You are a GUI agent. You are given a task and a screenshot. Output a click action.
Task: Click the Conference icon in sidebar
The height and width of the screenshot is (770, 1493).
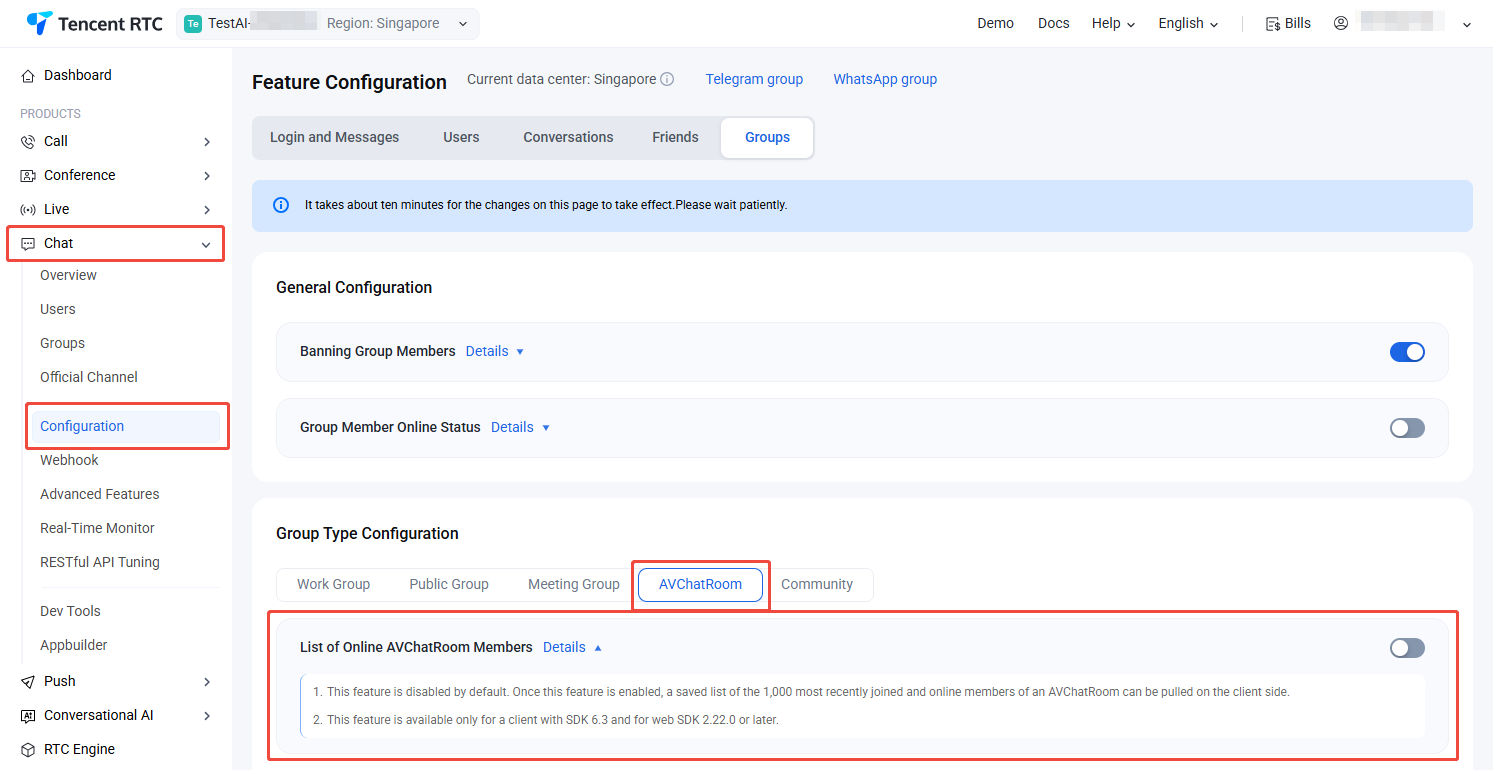click(x=28, y=176)
